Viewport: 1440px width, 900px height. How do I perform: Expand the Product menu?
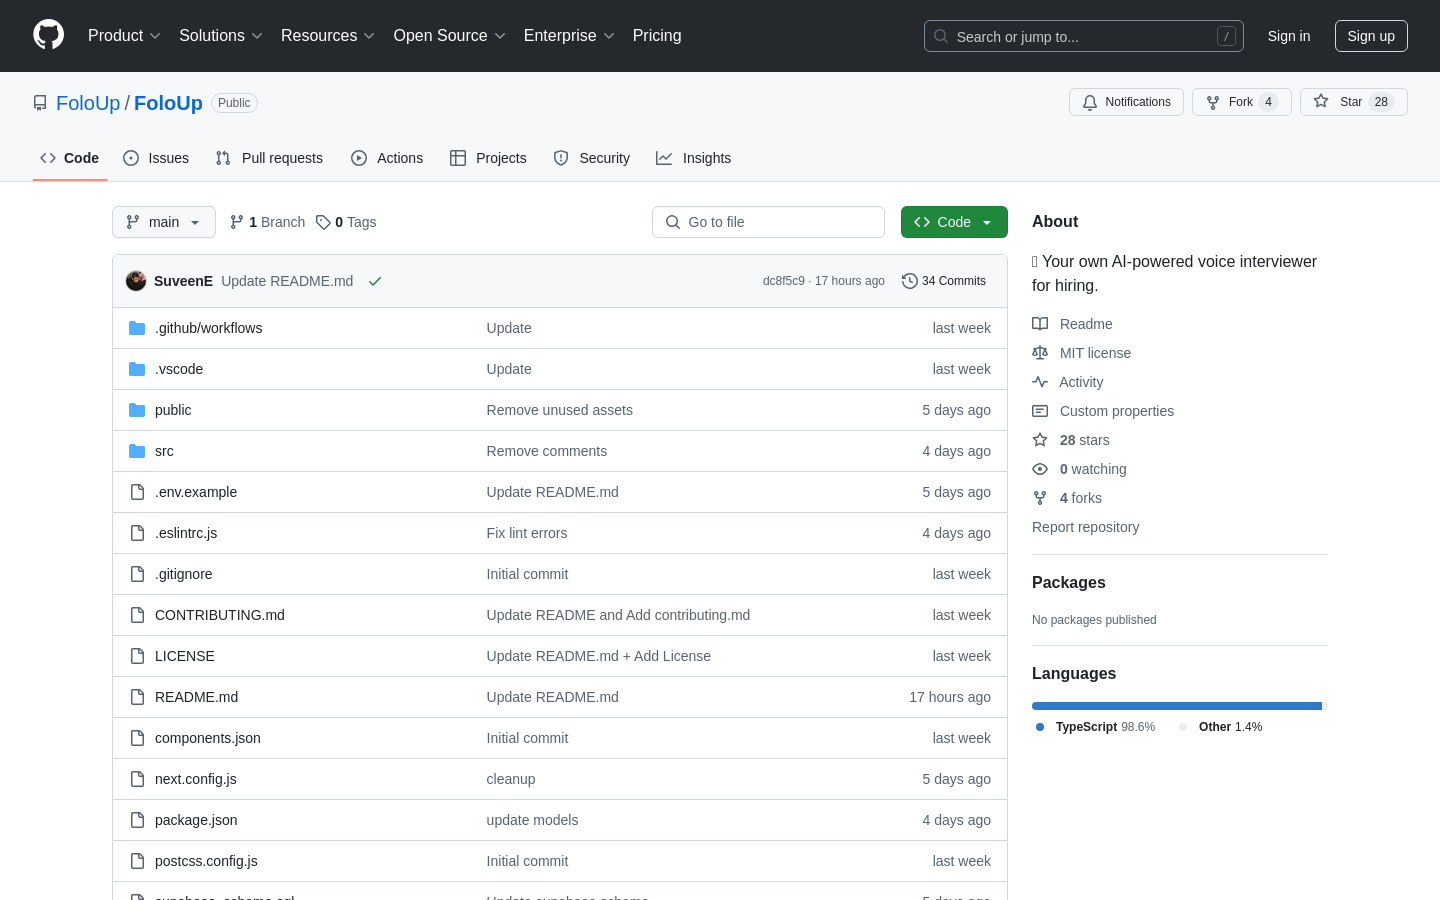tap(124, 36)
